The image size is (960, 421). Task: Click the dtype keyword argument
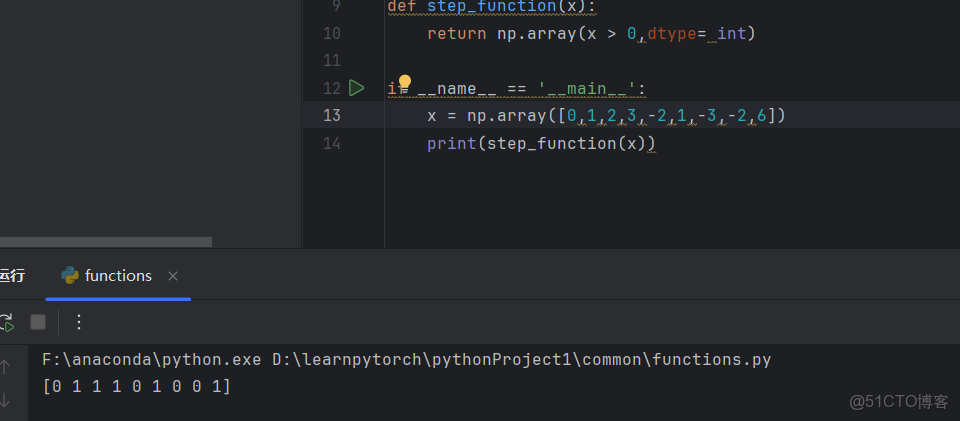(x=672, y=33)
